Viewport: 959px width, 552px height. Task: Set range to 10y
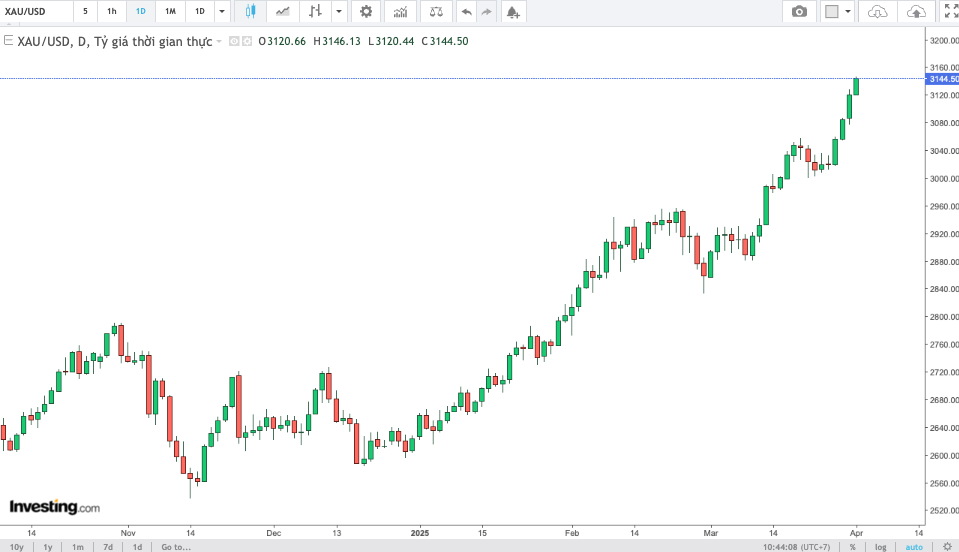17,546
